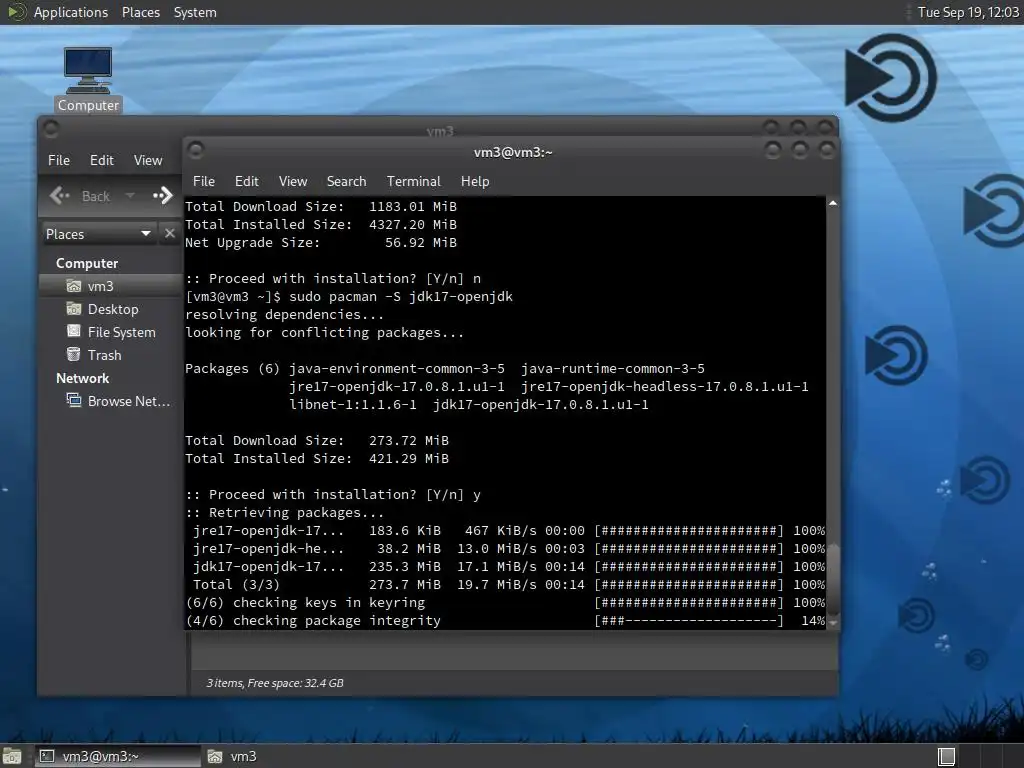Screen dimensions: 1024x768
Task: Open Back history dropdown arrow
Action: [130, 195]
